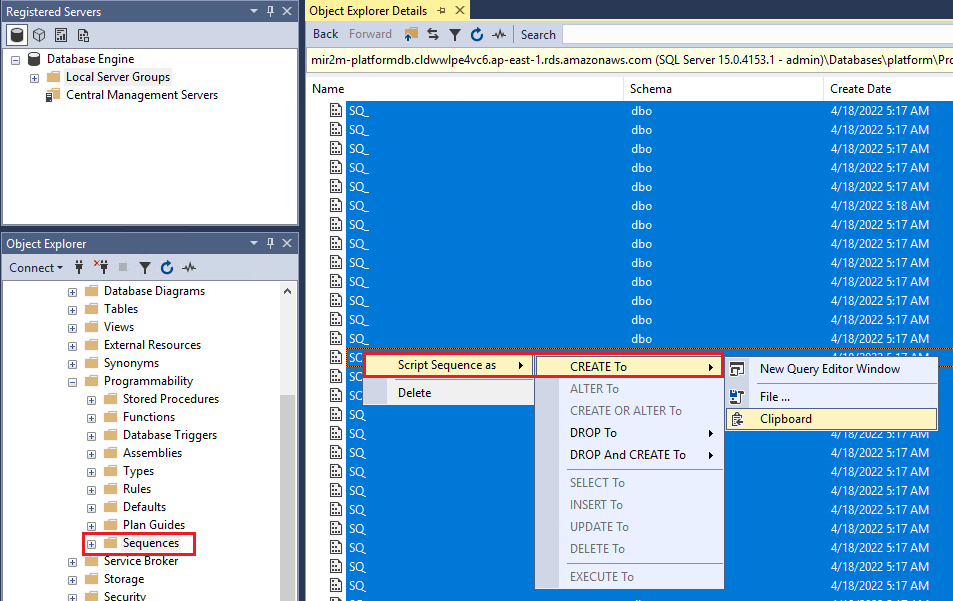Expand the Stored Procedures folder node

(91, 400)
